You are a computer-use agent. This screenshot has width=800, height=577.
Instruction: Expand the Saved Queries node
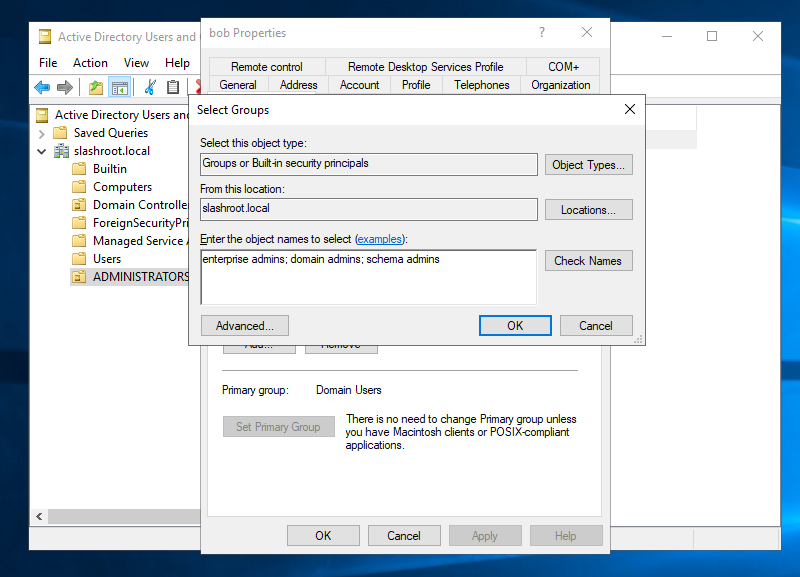41,133
